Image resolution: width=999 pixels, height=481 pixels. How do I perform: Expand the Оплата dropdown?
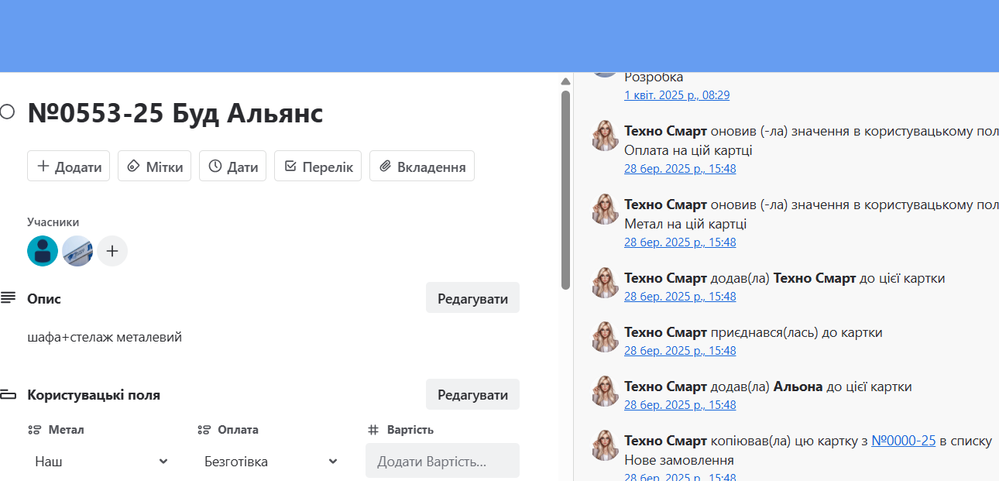(x=270, y=461)
